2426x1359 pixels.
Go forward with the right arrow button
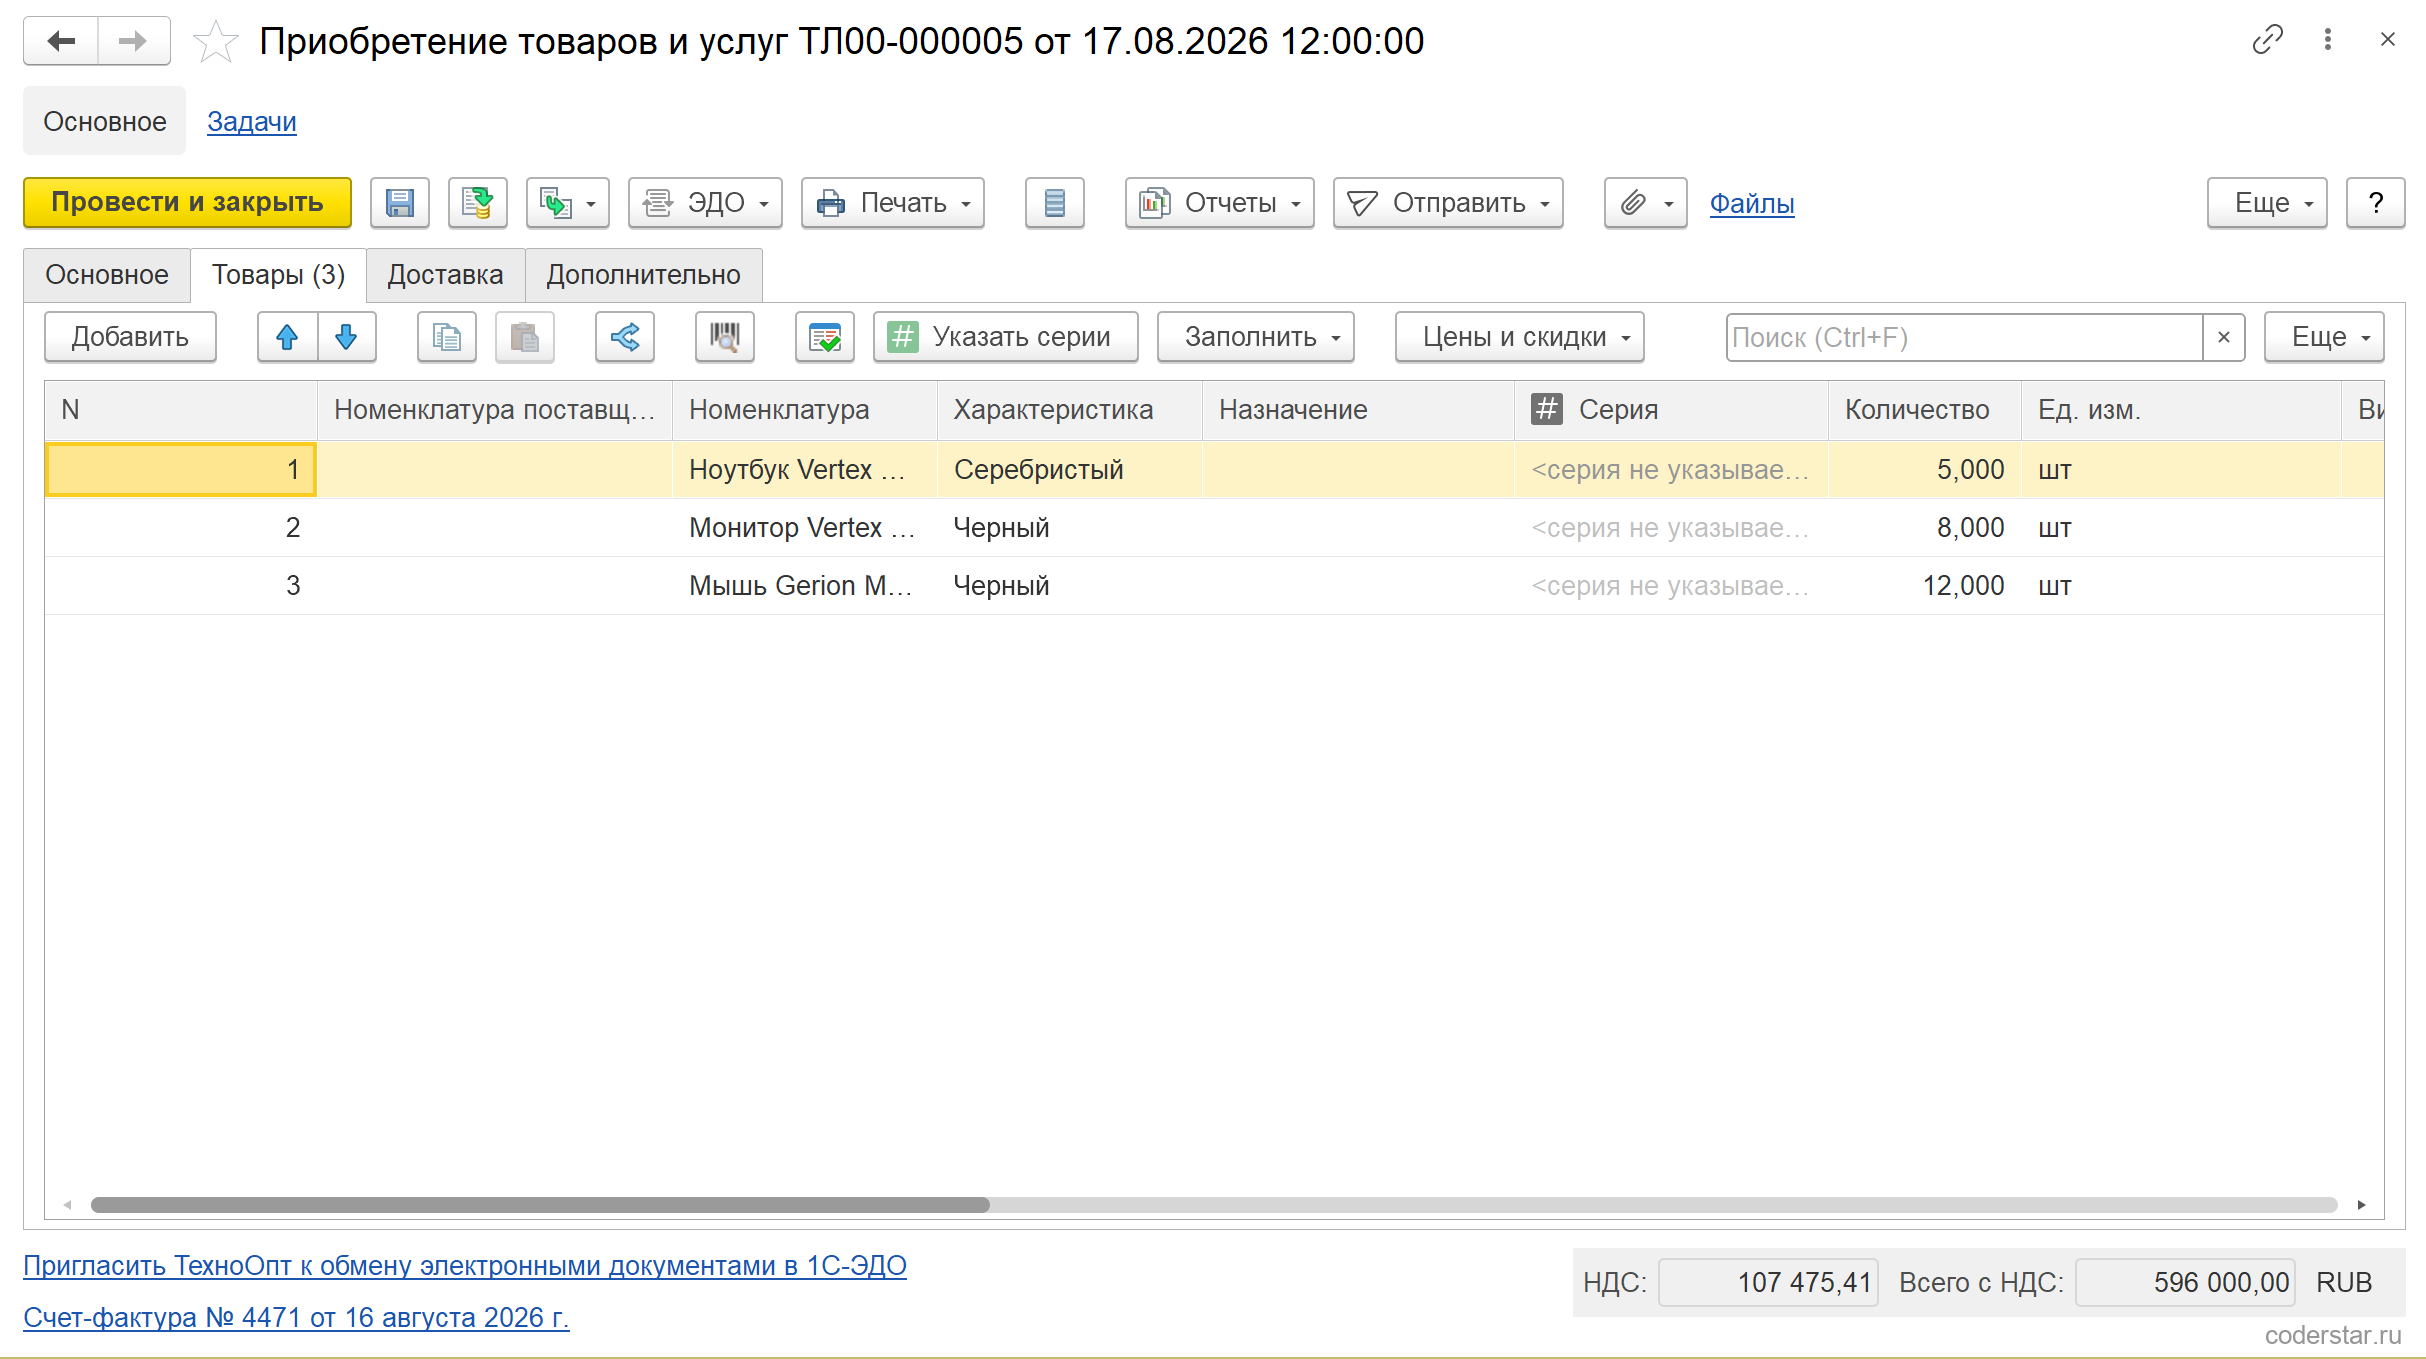[x=134, y=41]
